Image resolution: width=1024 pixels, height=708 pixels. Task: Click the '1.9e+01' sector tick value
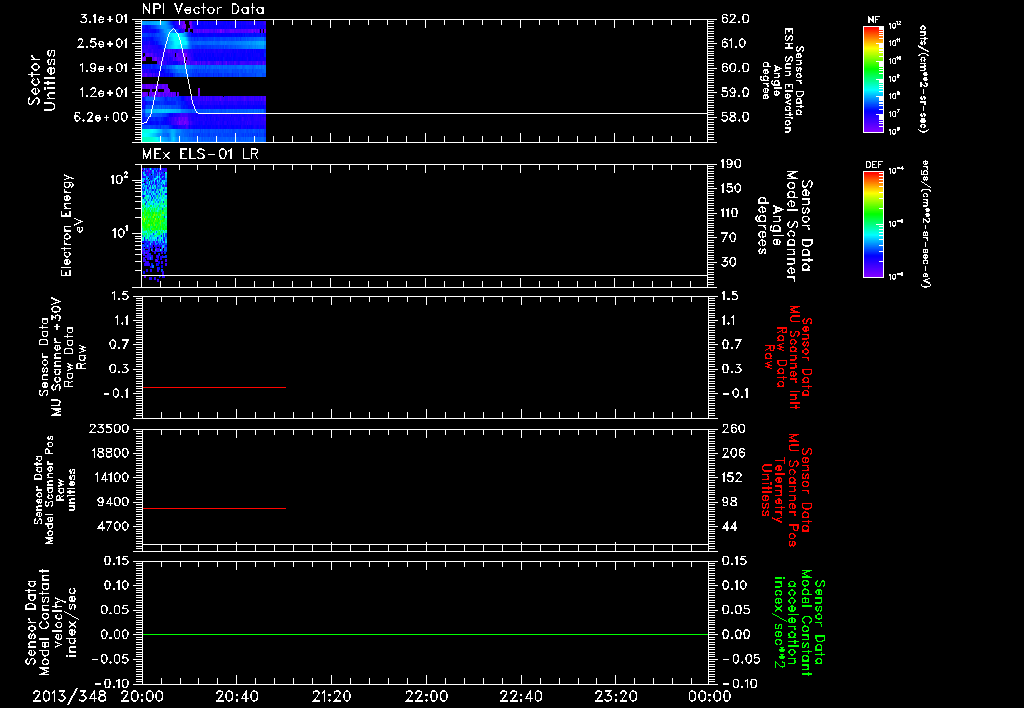click(x=103, y=68)
